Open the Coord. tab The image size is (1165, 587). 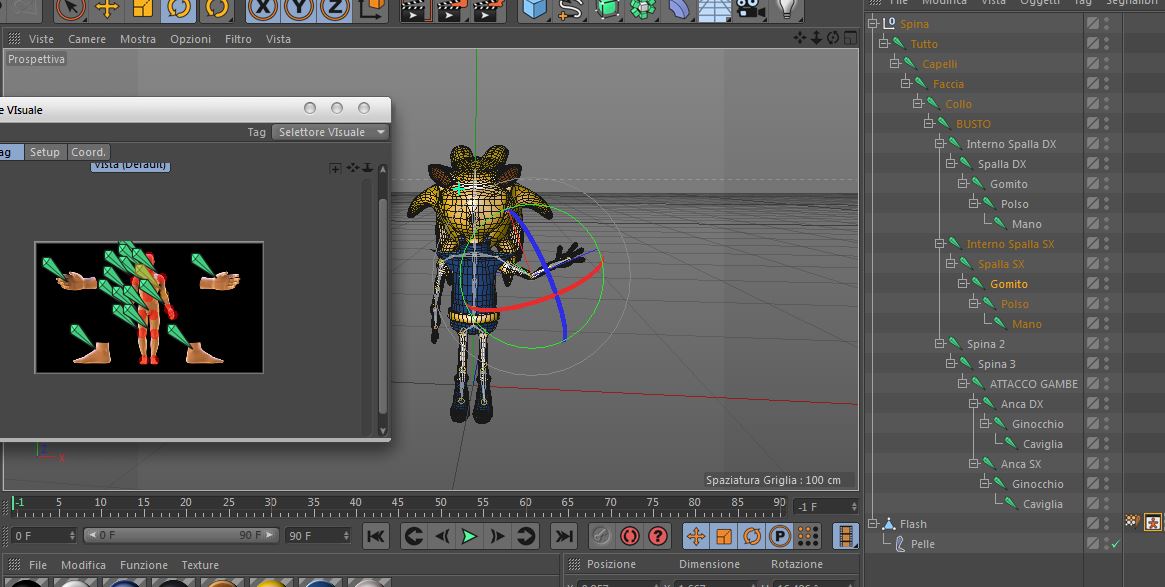tap(88, 152)
